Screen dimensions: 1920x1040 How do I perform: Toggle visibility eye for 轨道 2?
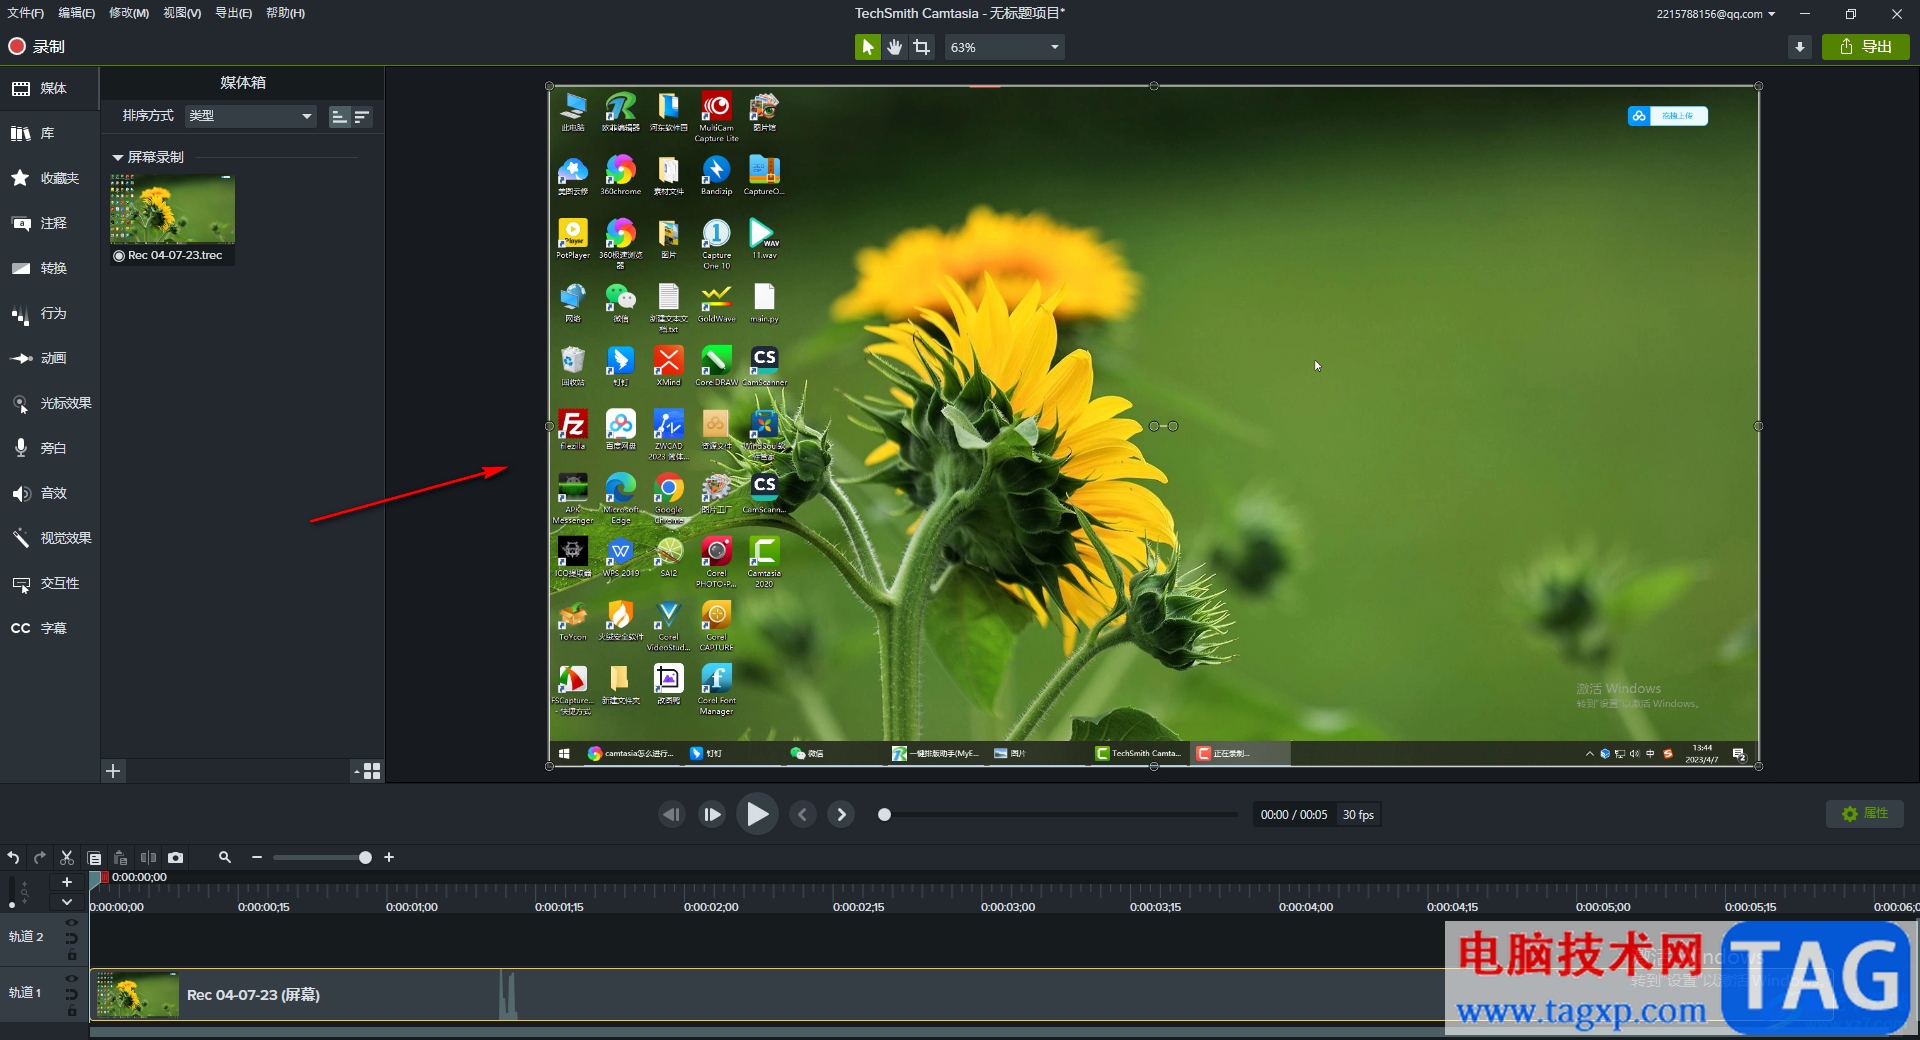tap(71, 922)
